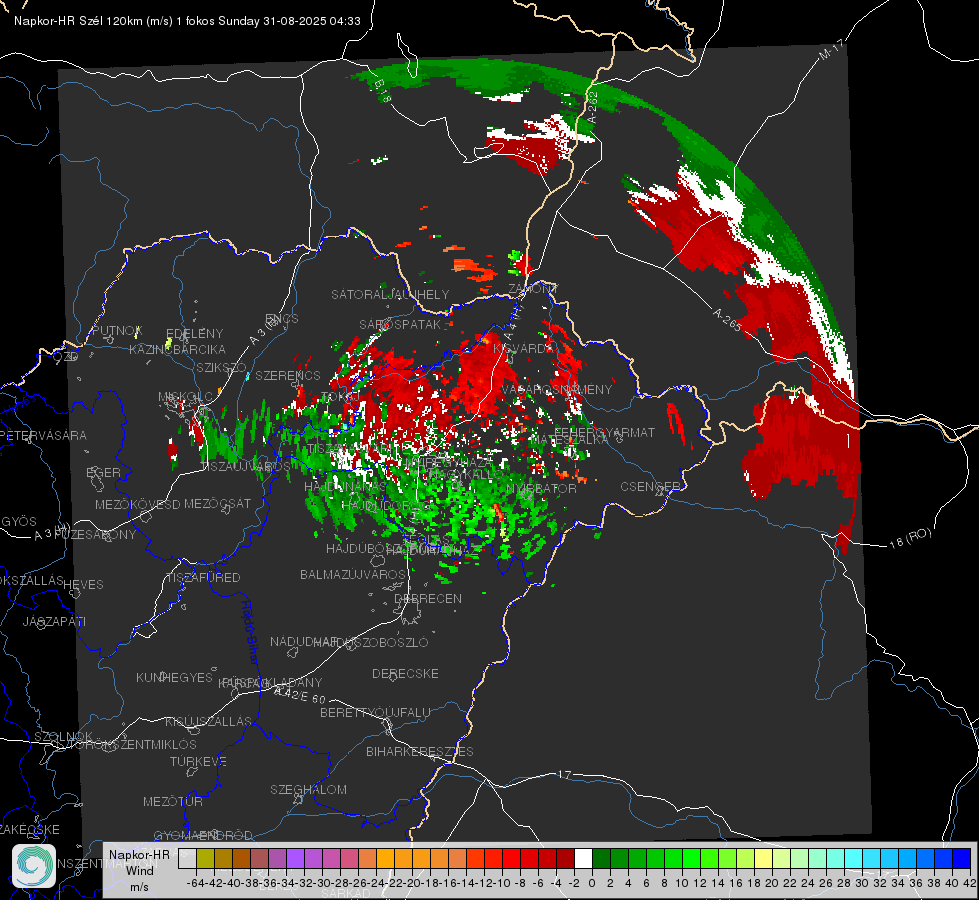This screenshot has width=979, height=900.
Task: Click the EDELÉNY label
Action: click(x=195, y=334)
